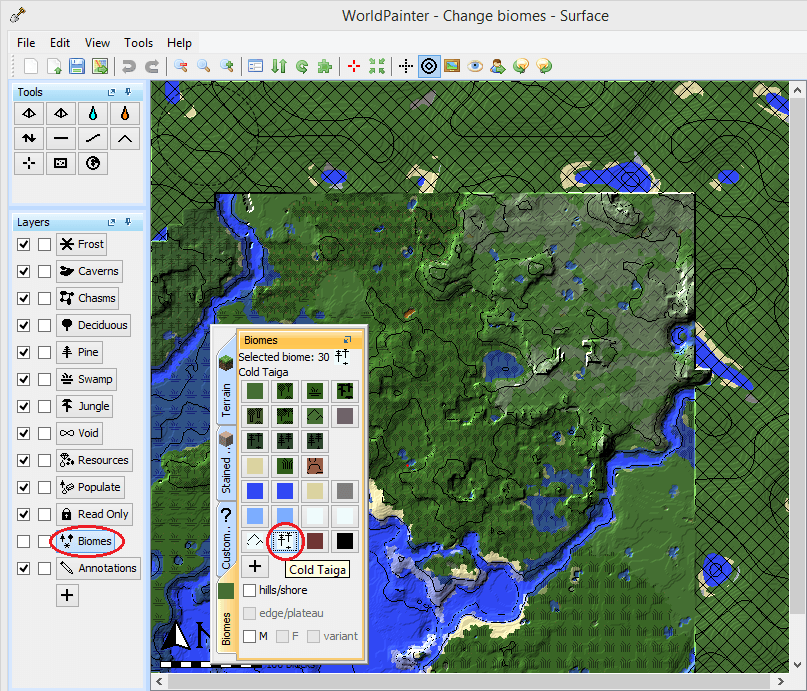Screen dimensions: 807x691
Task: Click the overlay image picture icon
Action: tap(452, 66)
